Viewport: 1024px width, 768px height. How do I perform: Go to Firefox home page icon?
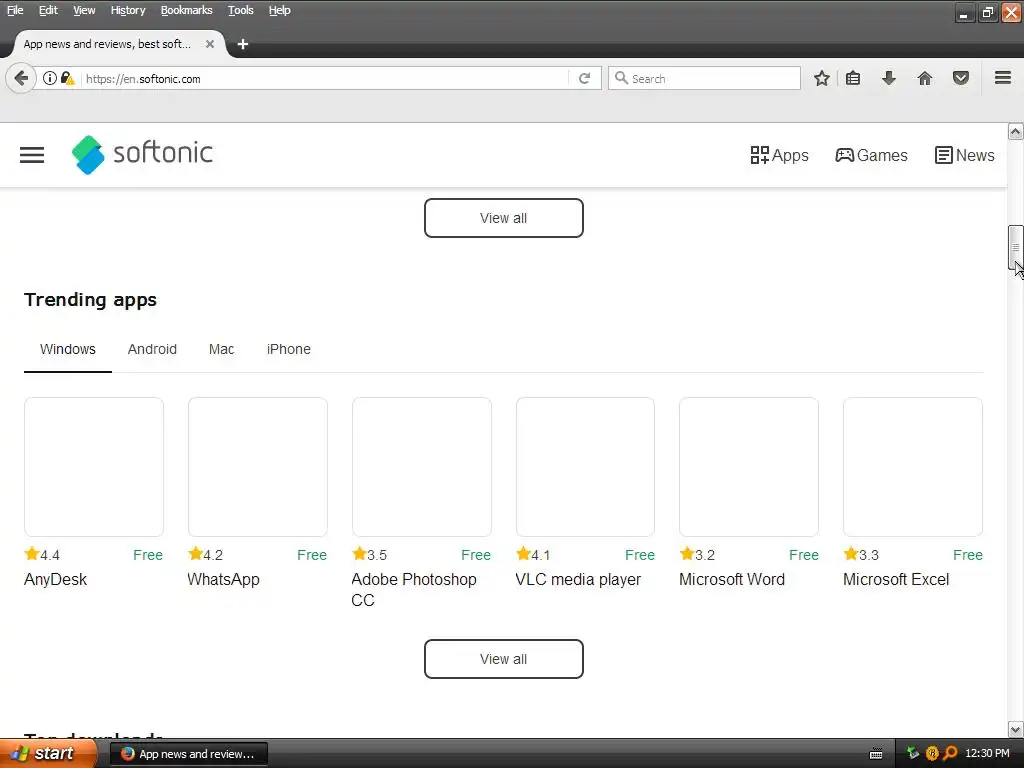click(925, 78)
